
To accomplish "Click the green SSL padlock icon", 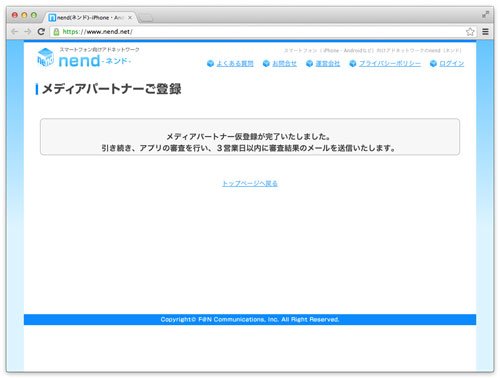I will pos(56,32).
